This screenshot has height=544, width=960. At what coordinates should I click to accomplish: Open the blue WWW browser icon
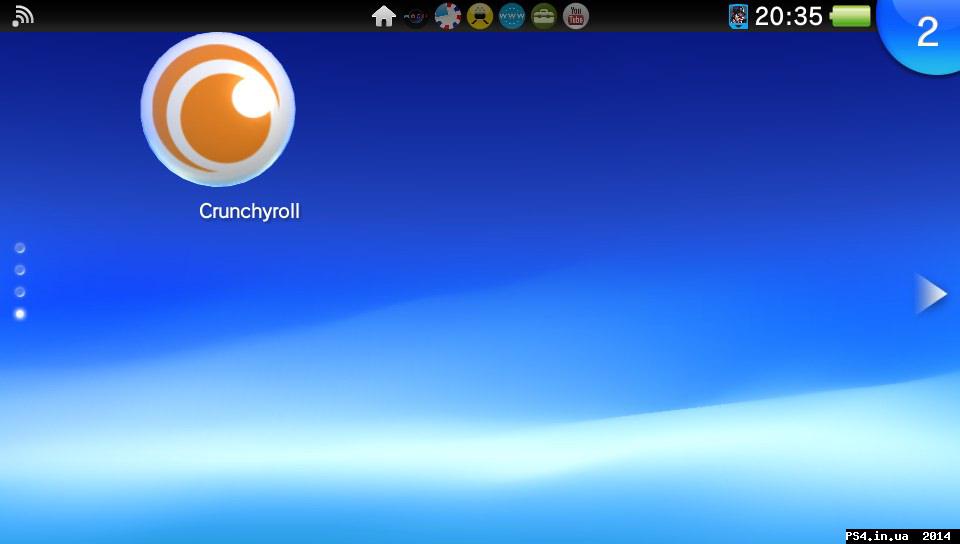coord(512,17)
